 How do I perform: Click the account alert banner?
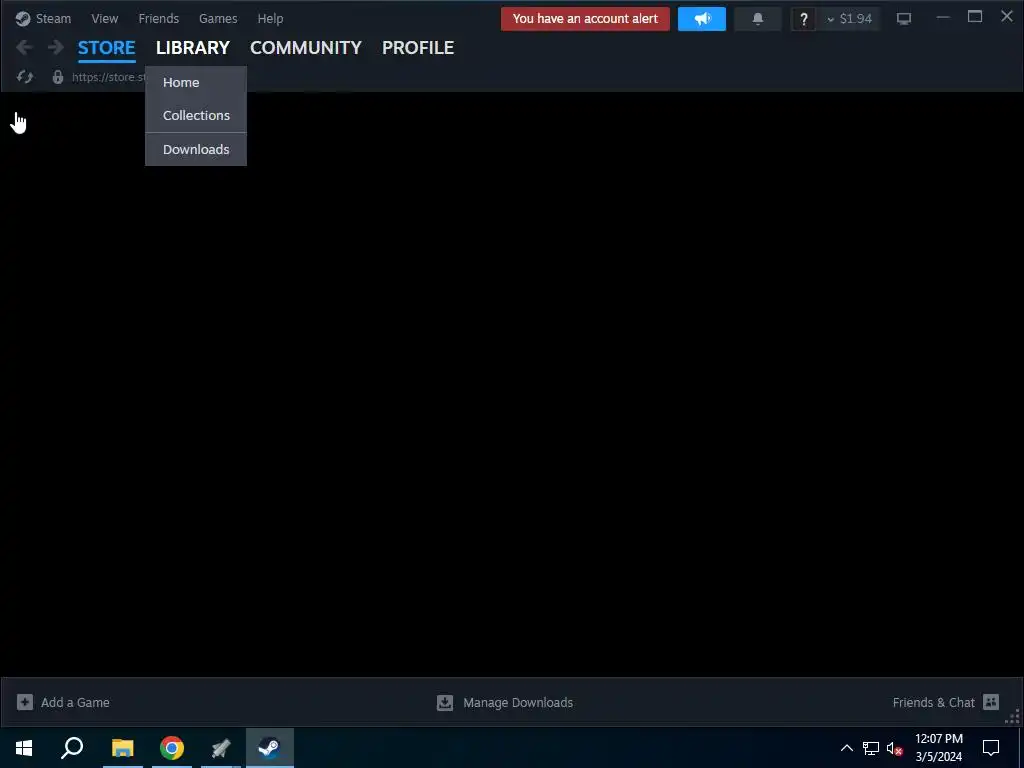pos(585,19)
